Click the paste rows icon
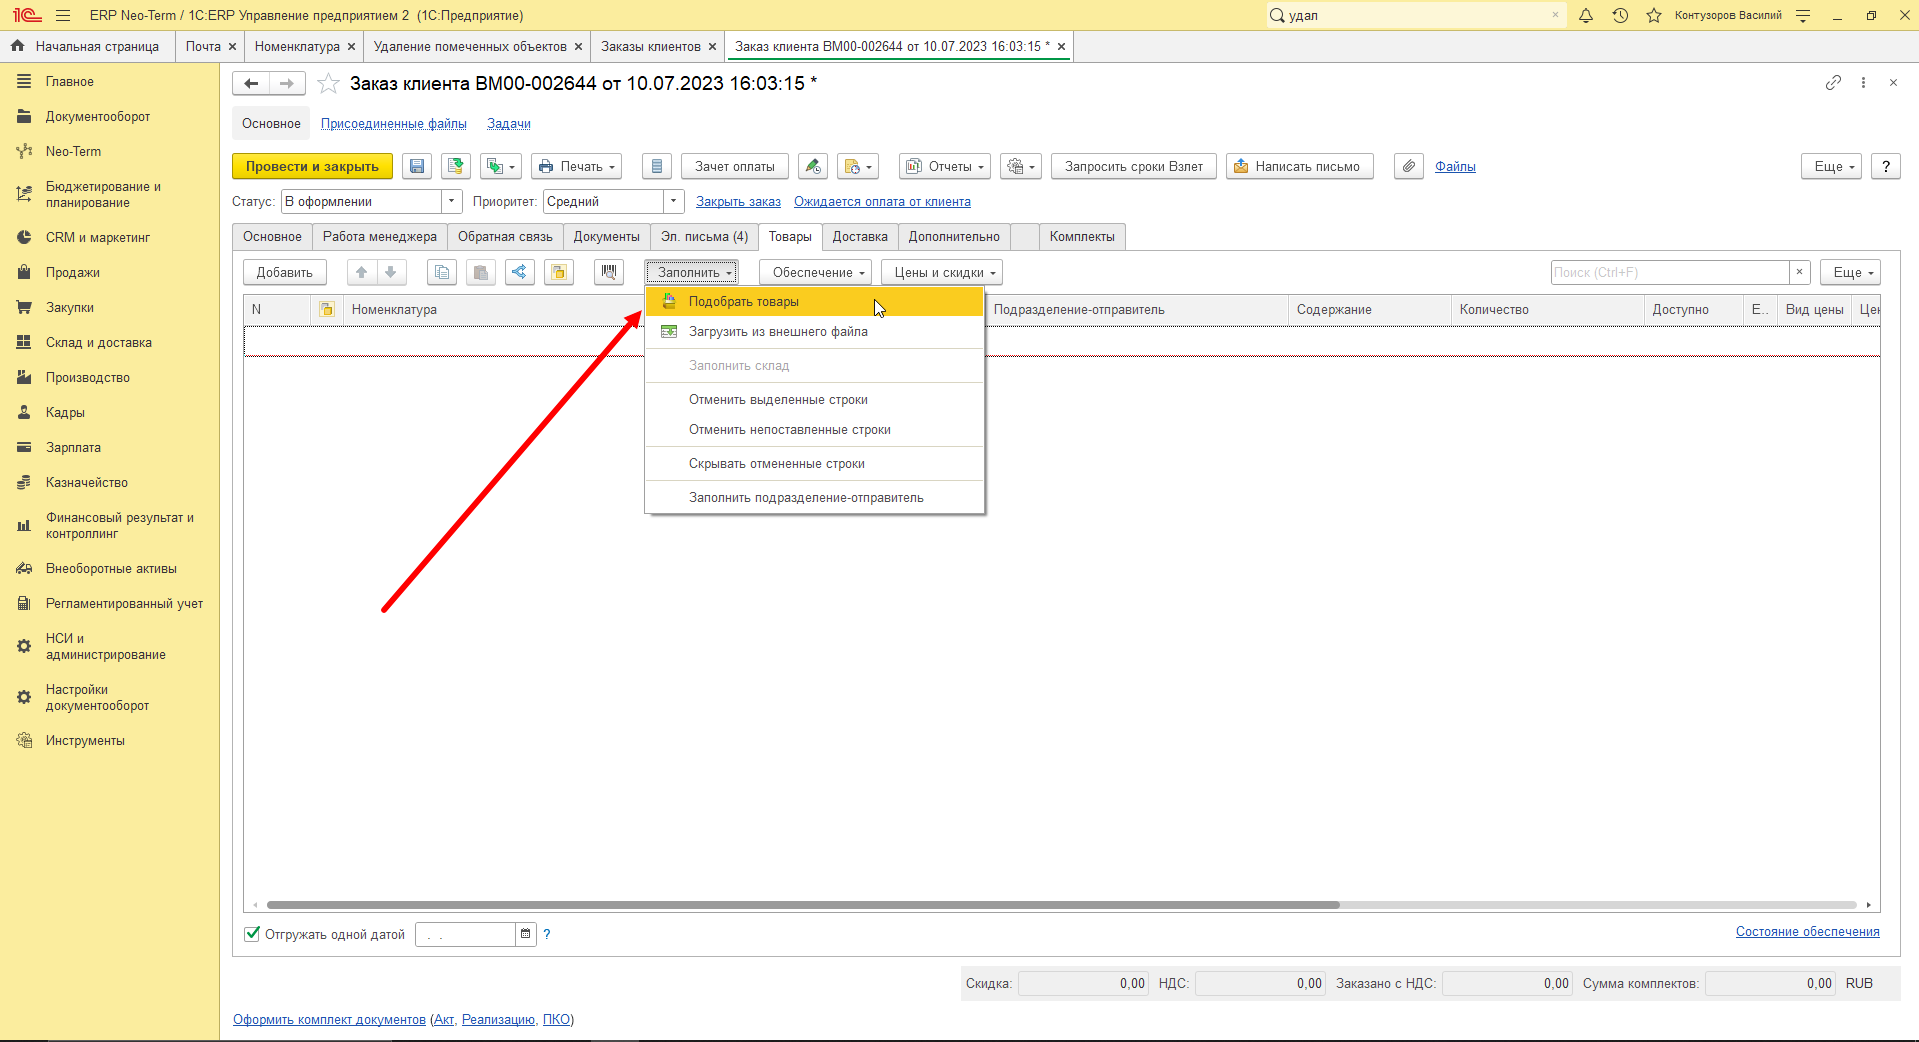1919x1042 pixels. (481, 272)
